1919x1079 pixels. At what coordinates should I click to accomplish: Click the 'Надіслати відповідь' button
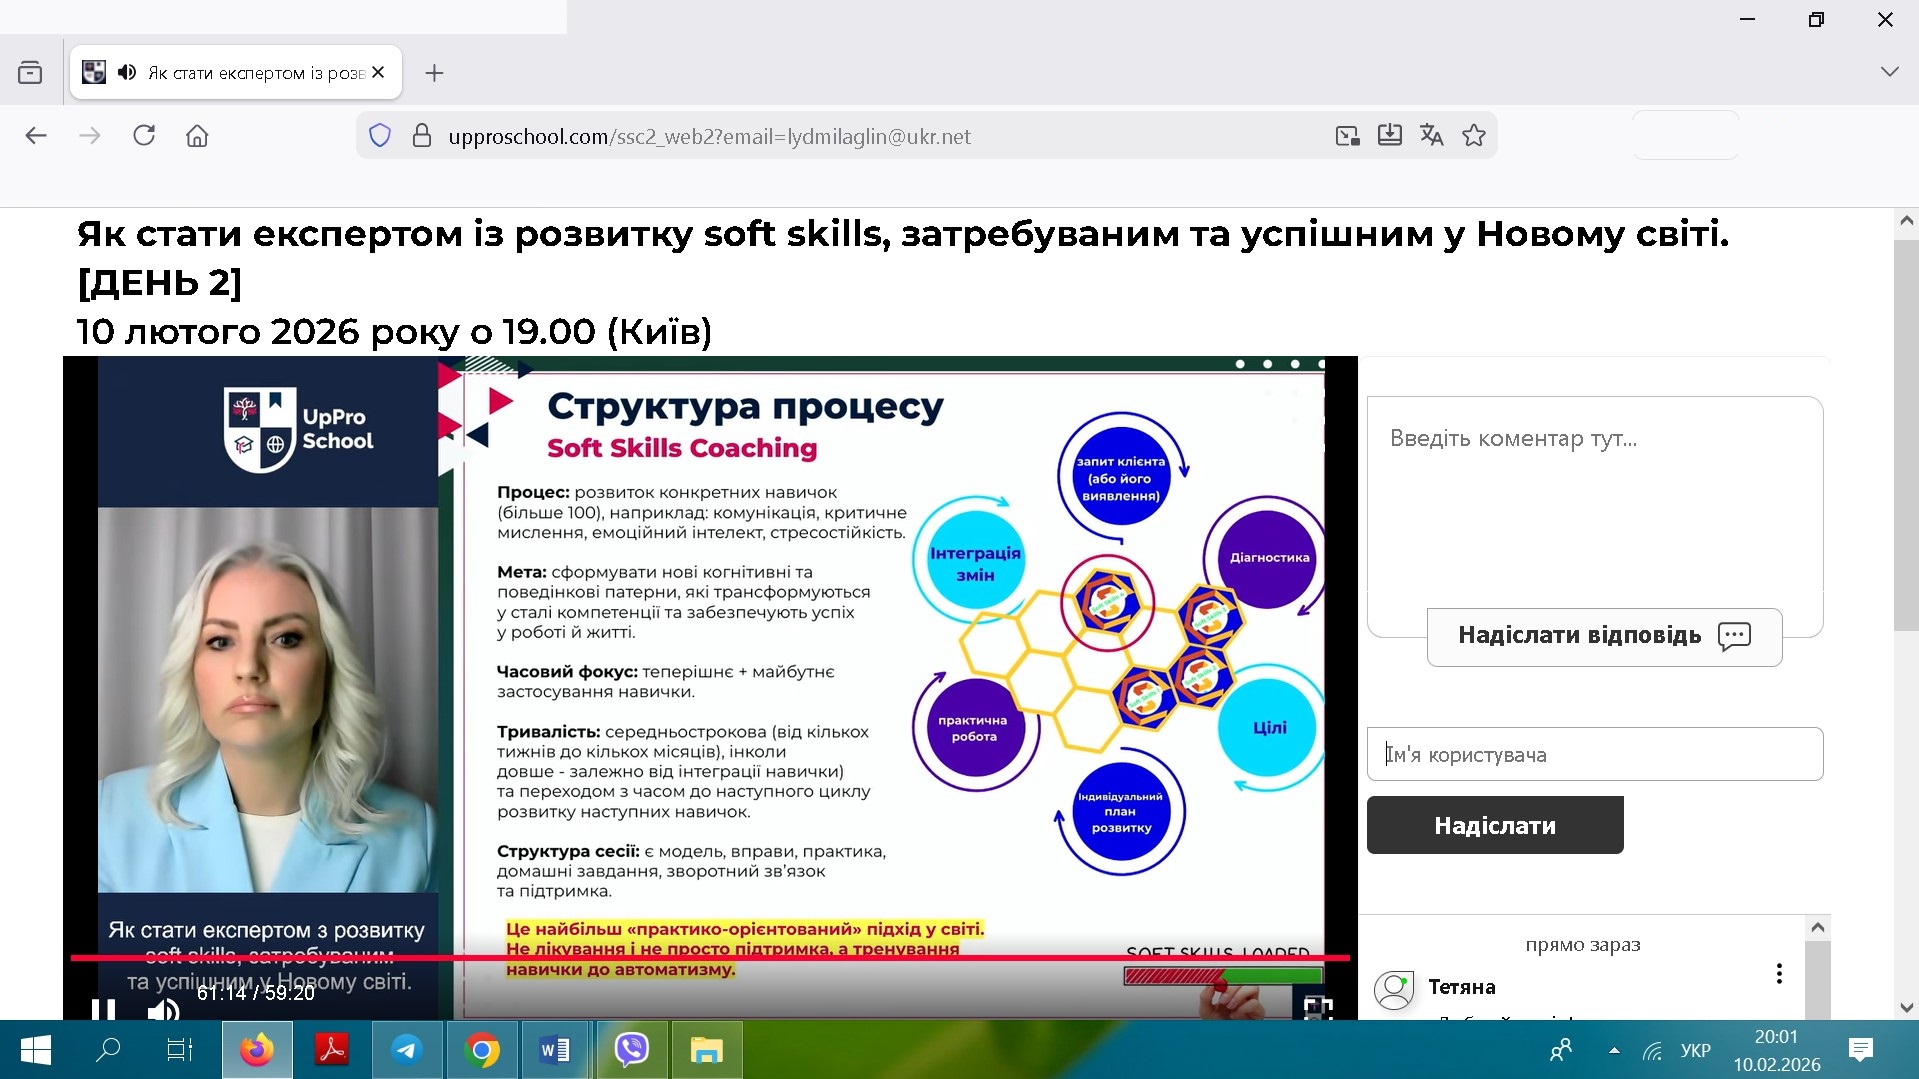click(1603, 636)
